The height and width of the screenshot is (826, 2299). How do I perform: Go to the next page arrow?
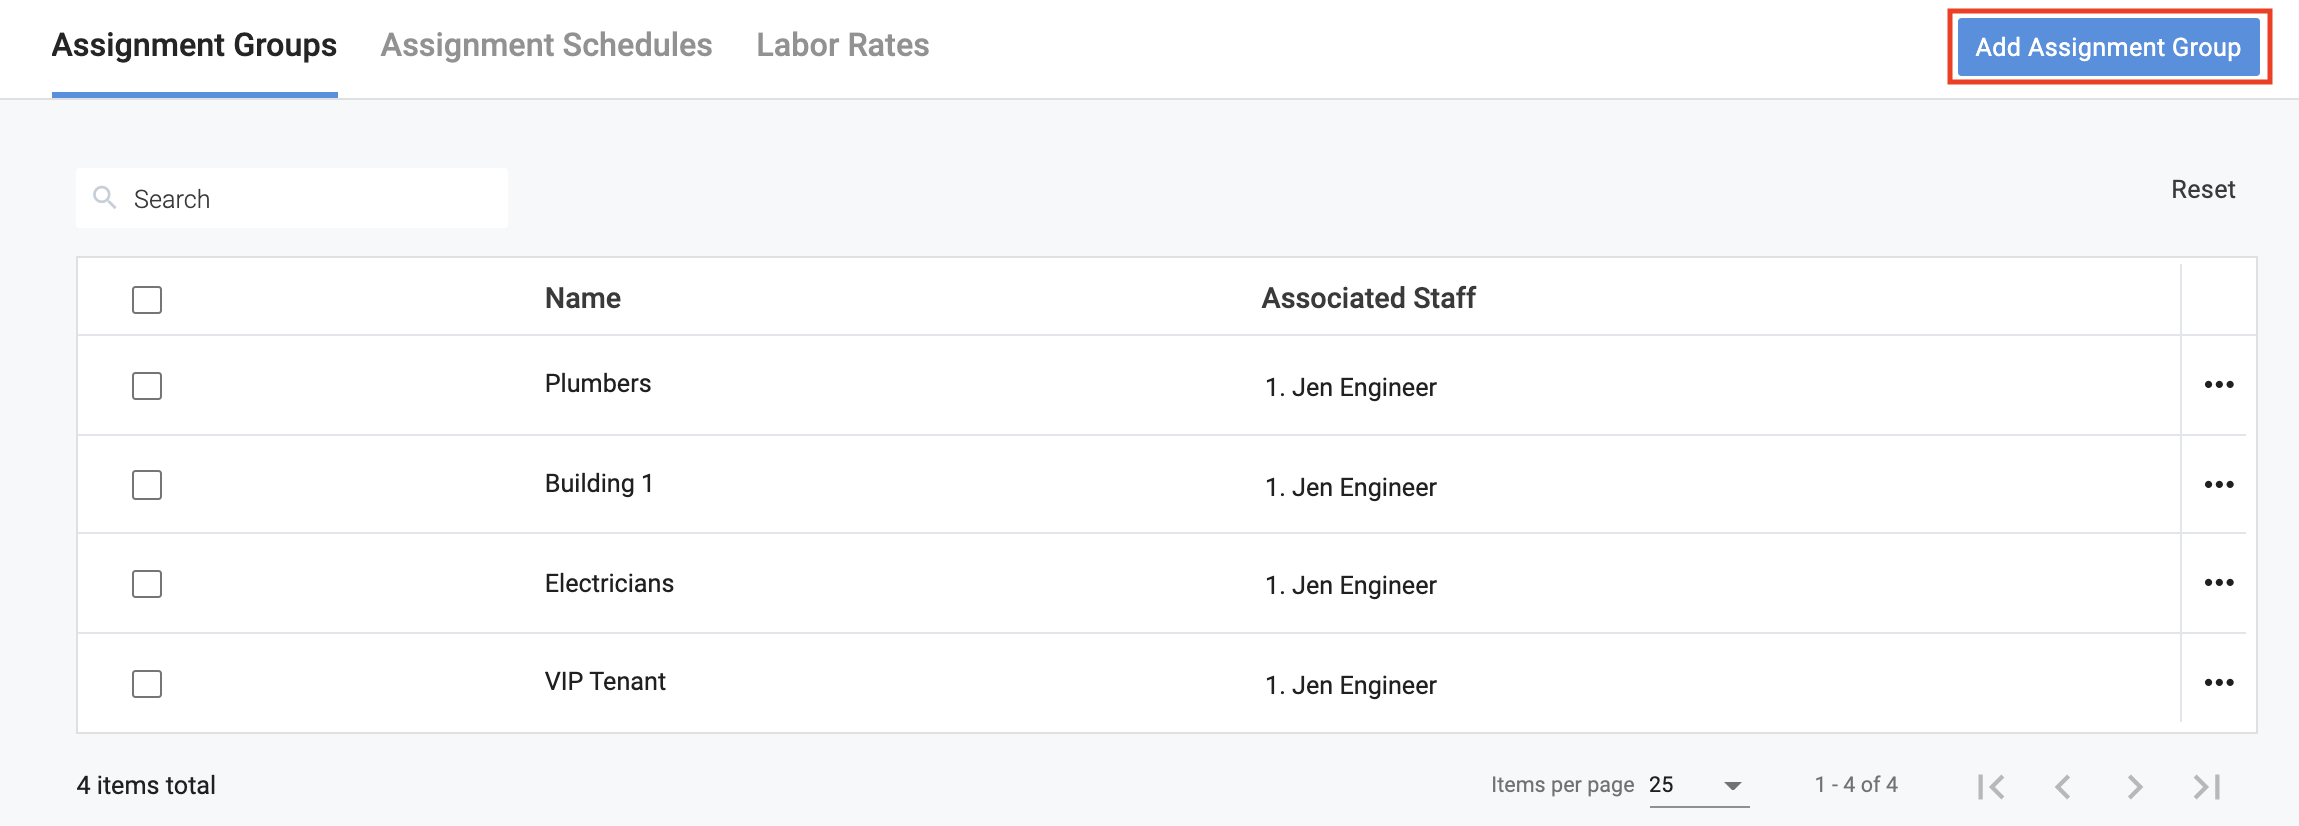pyautogui.click(x=2135, y=787)
